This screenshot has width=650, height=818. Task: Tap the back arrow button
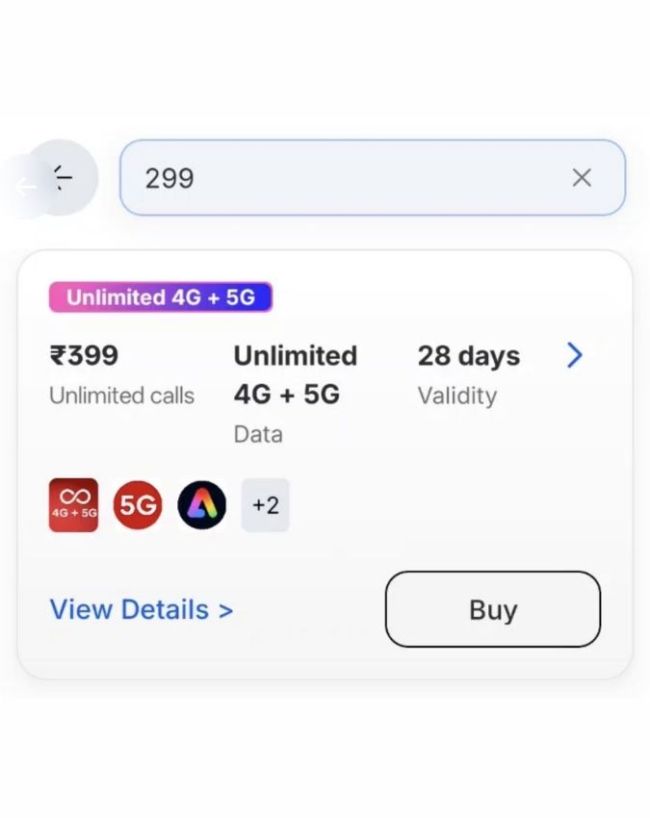(25, 186)
